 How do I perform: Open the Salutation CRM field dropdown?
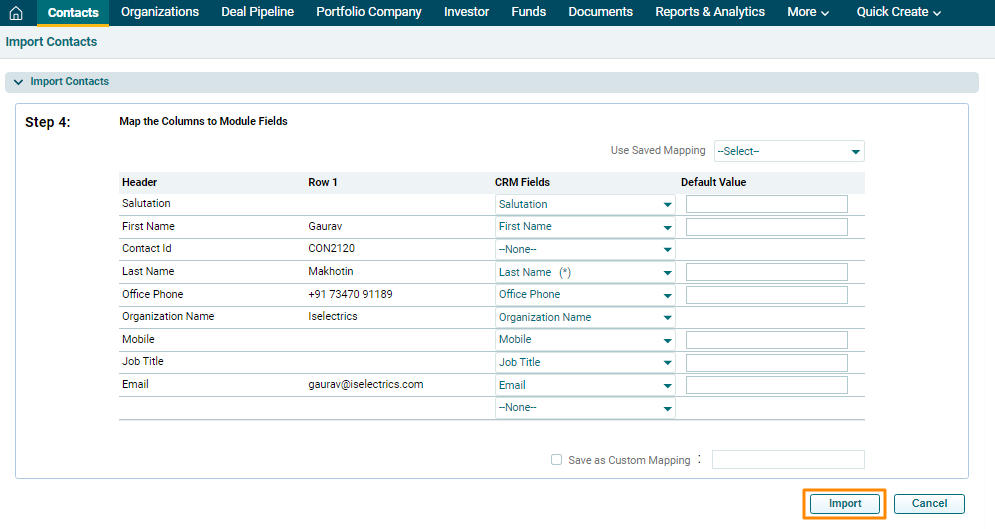585,204
